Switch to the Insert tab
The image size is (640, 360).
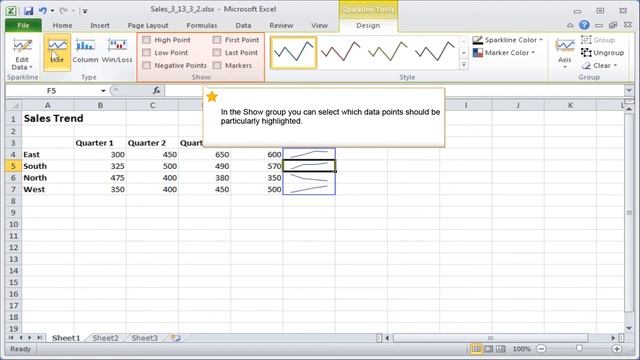[100, 25]
